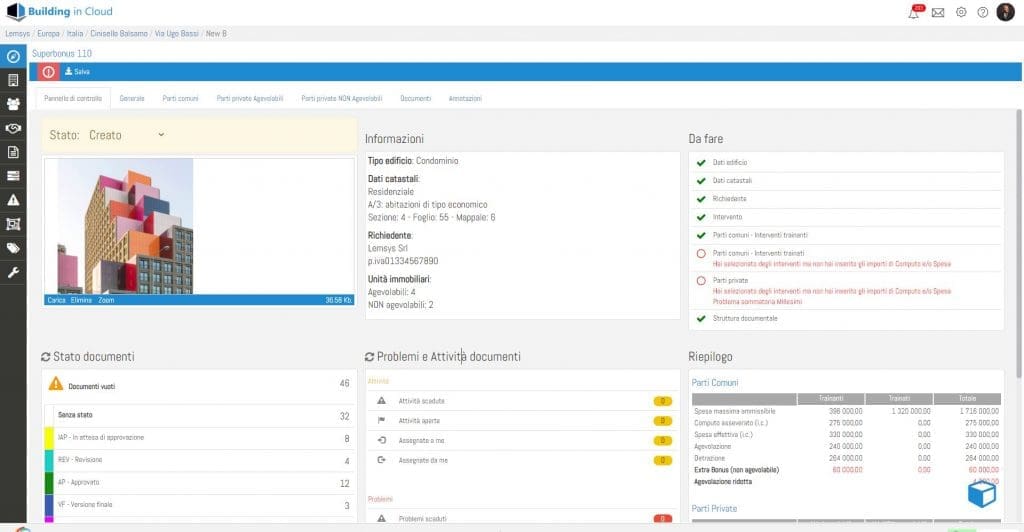Open the Lemsys breadcrumb link

(18, 33)
